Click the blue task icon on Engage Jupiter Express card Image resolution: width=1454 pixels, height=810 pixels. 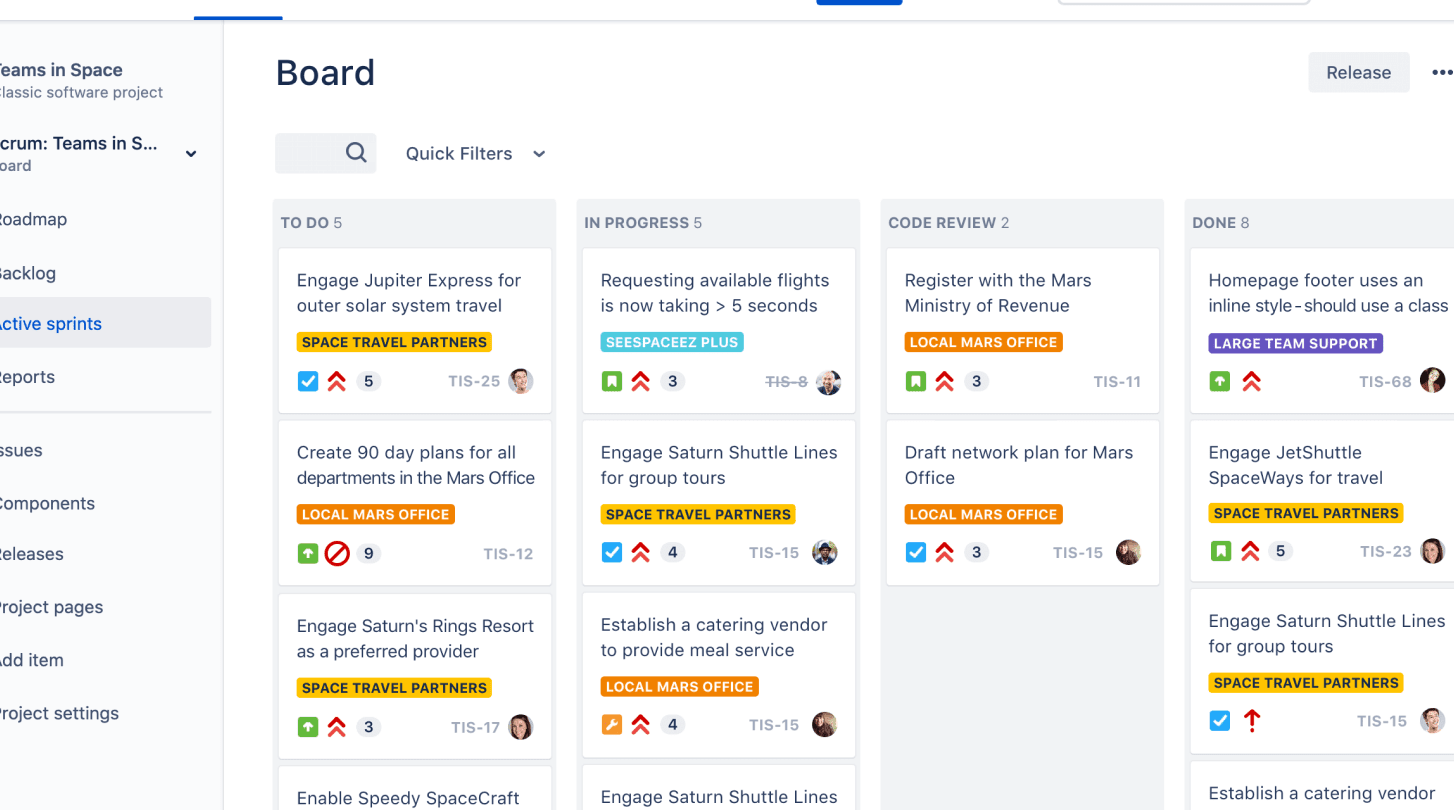308,381
